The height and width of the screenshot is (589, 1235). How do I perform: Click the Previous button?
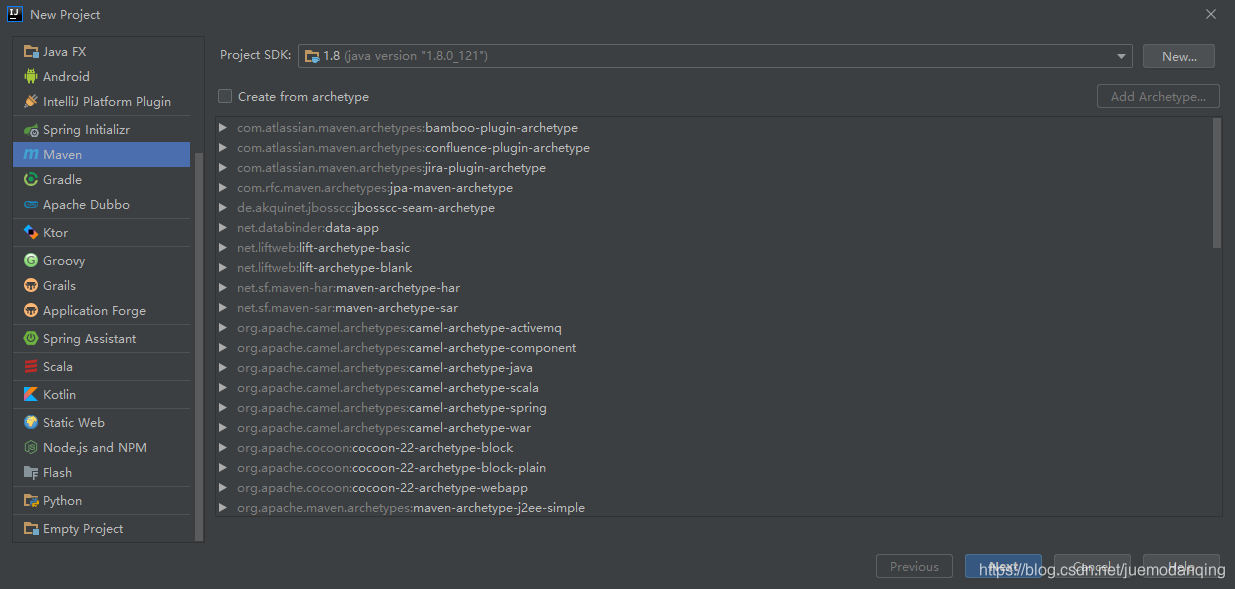pos(914,566)
